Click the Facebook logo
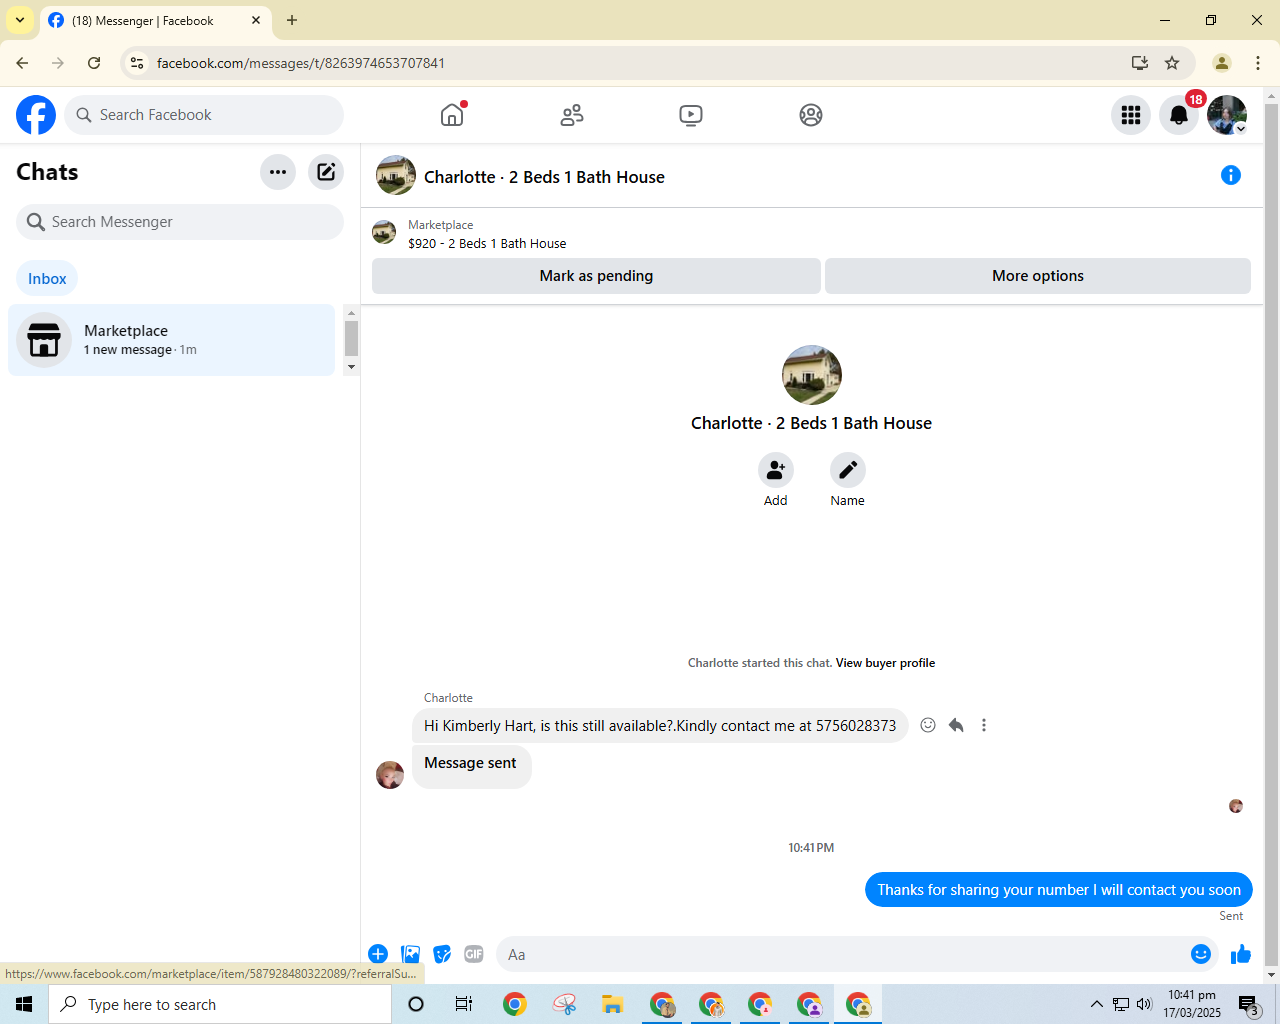This screenshot has height=1024, width=1280. (36, 115)
